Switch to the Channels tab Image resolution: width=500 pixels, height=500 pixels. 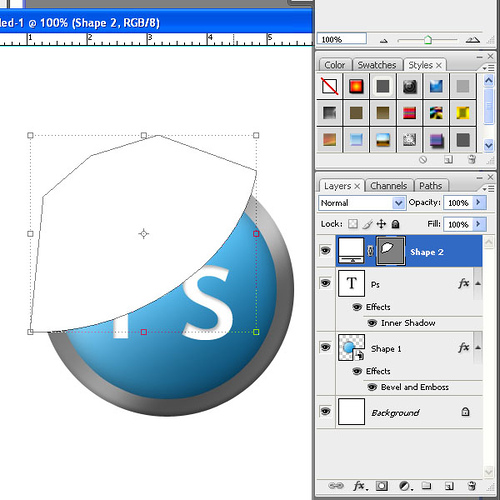[x=389, y=186]
